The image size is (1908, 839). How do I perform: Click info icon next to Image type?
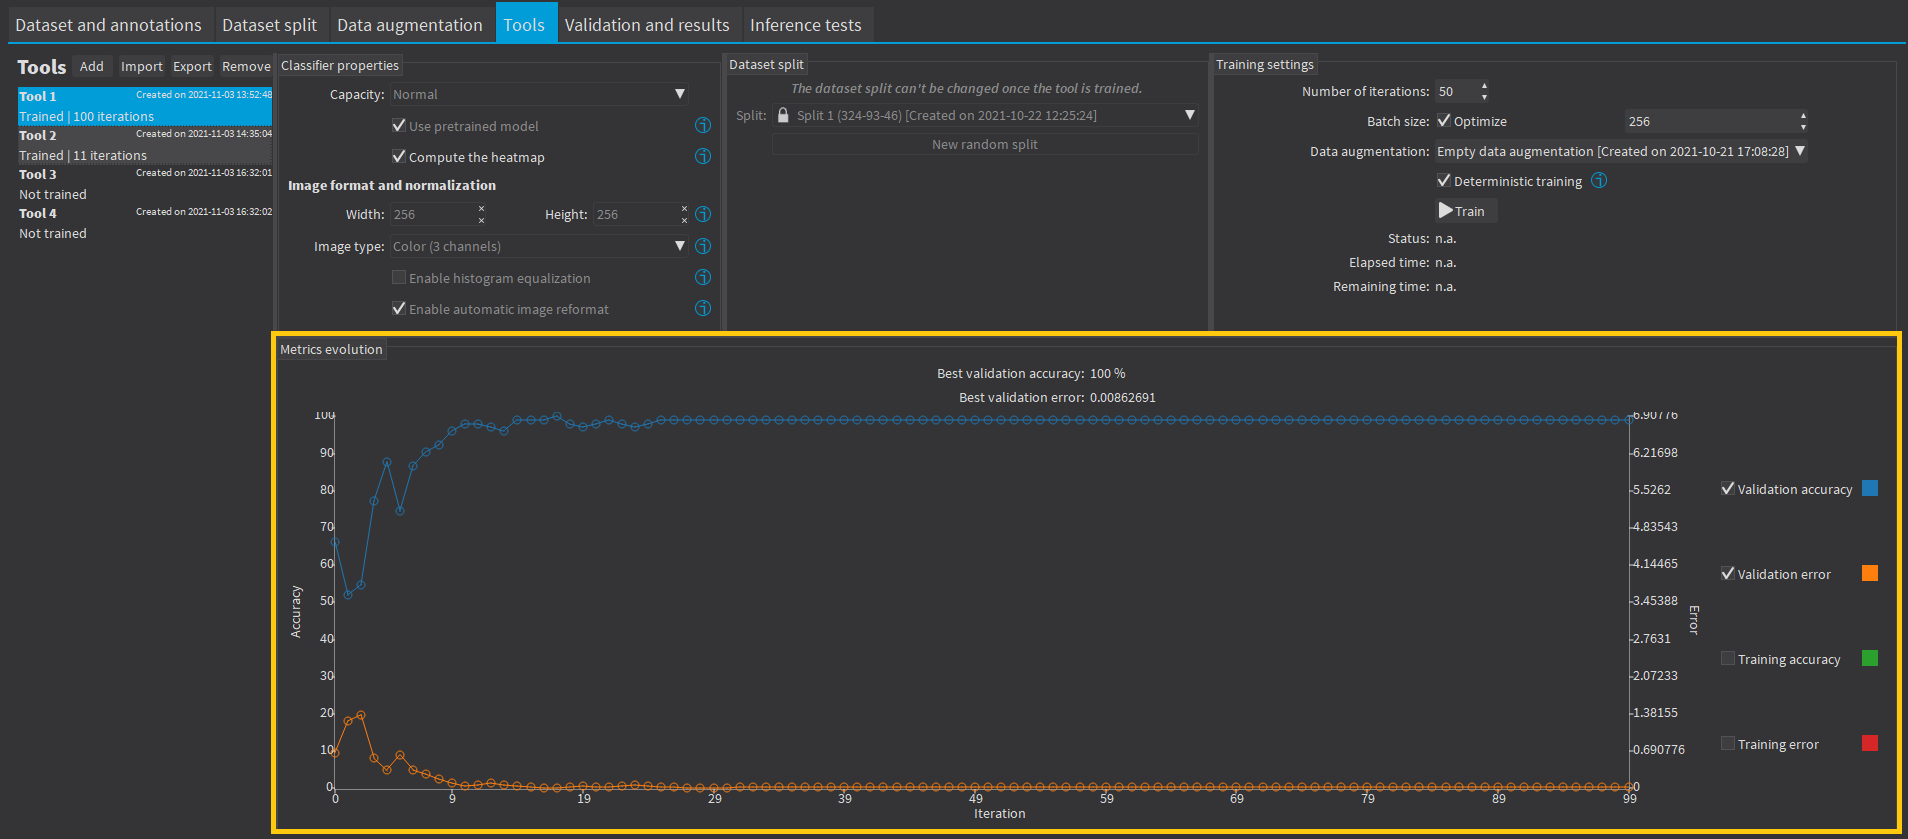[703, 246]
